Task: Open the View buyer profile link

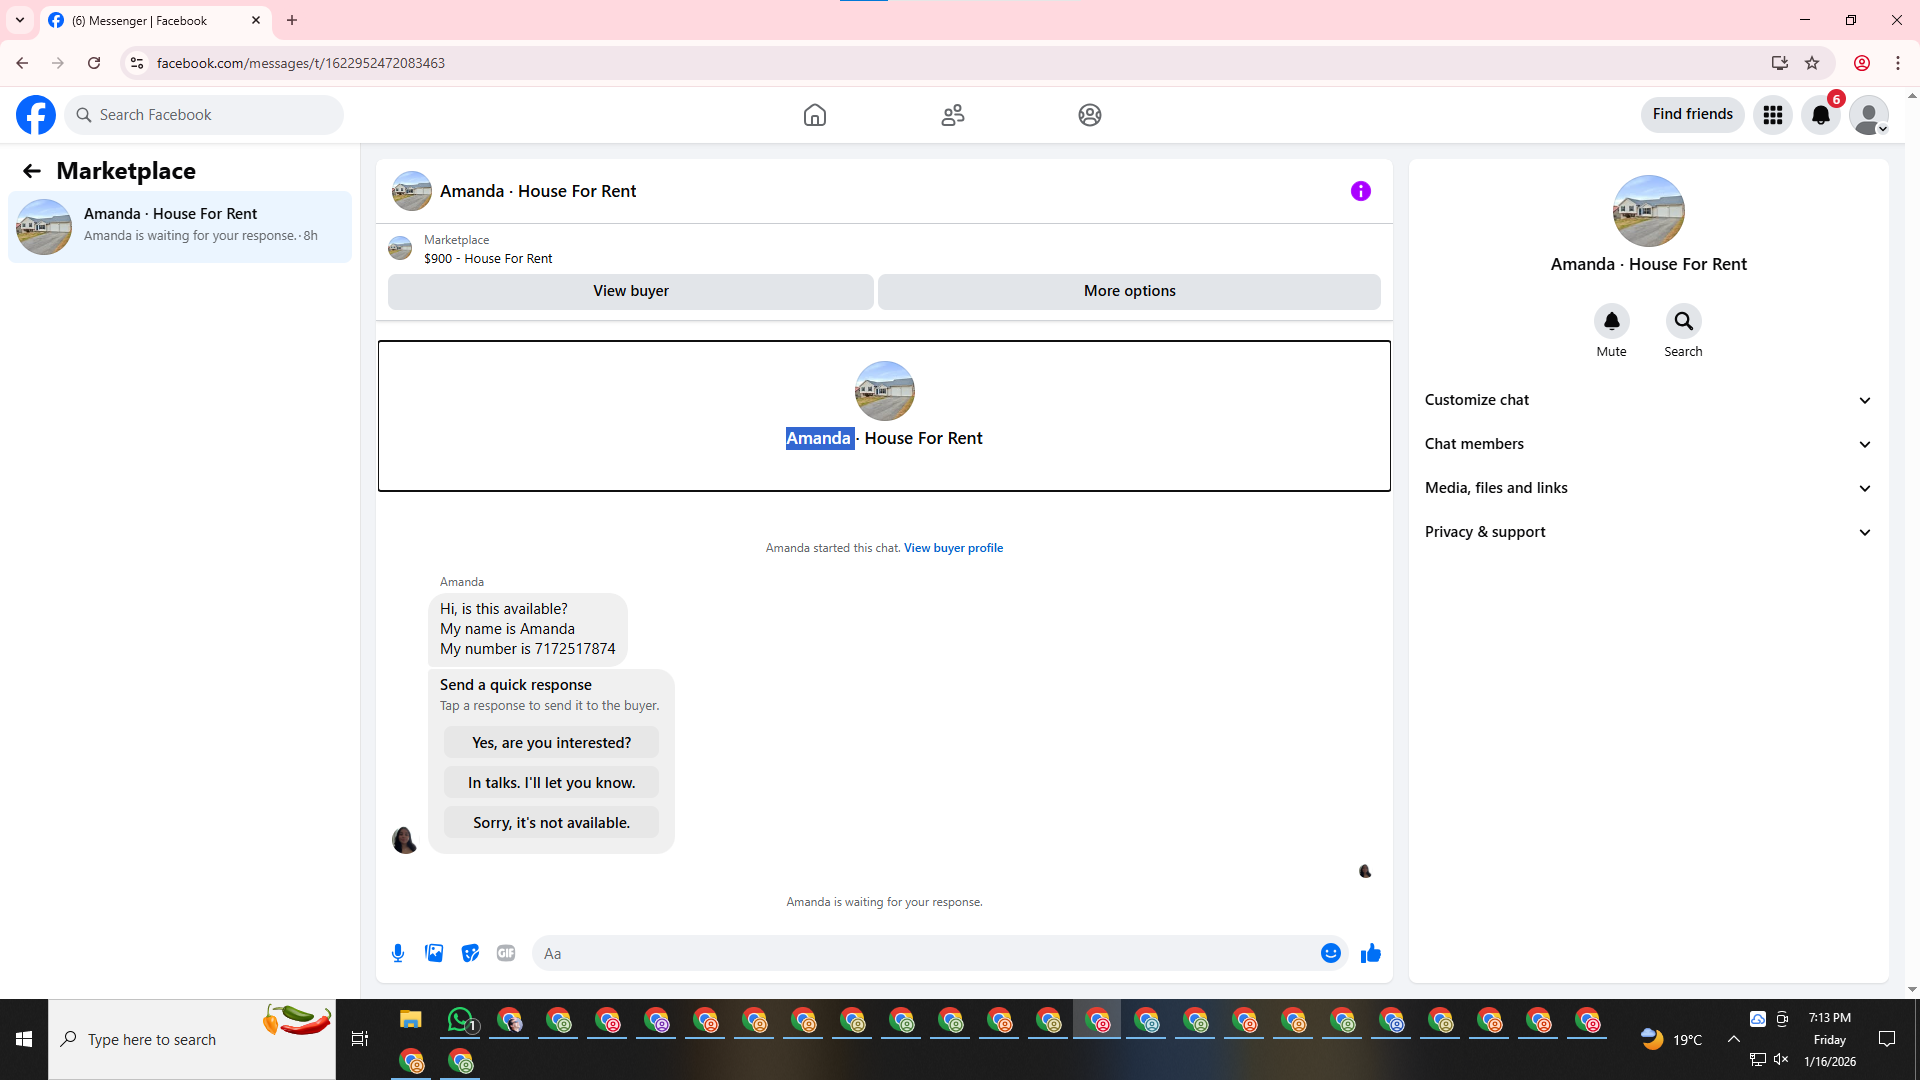Action: tap(953, 548)
